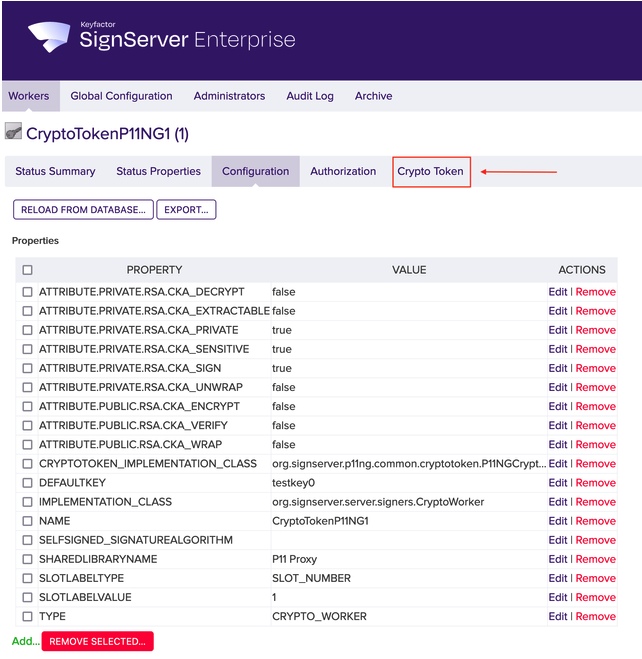Switch to the Status Summary tab
This screenshot has width=642, height=659.
tap(55, 171)
